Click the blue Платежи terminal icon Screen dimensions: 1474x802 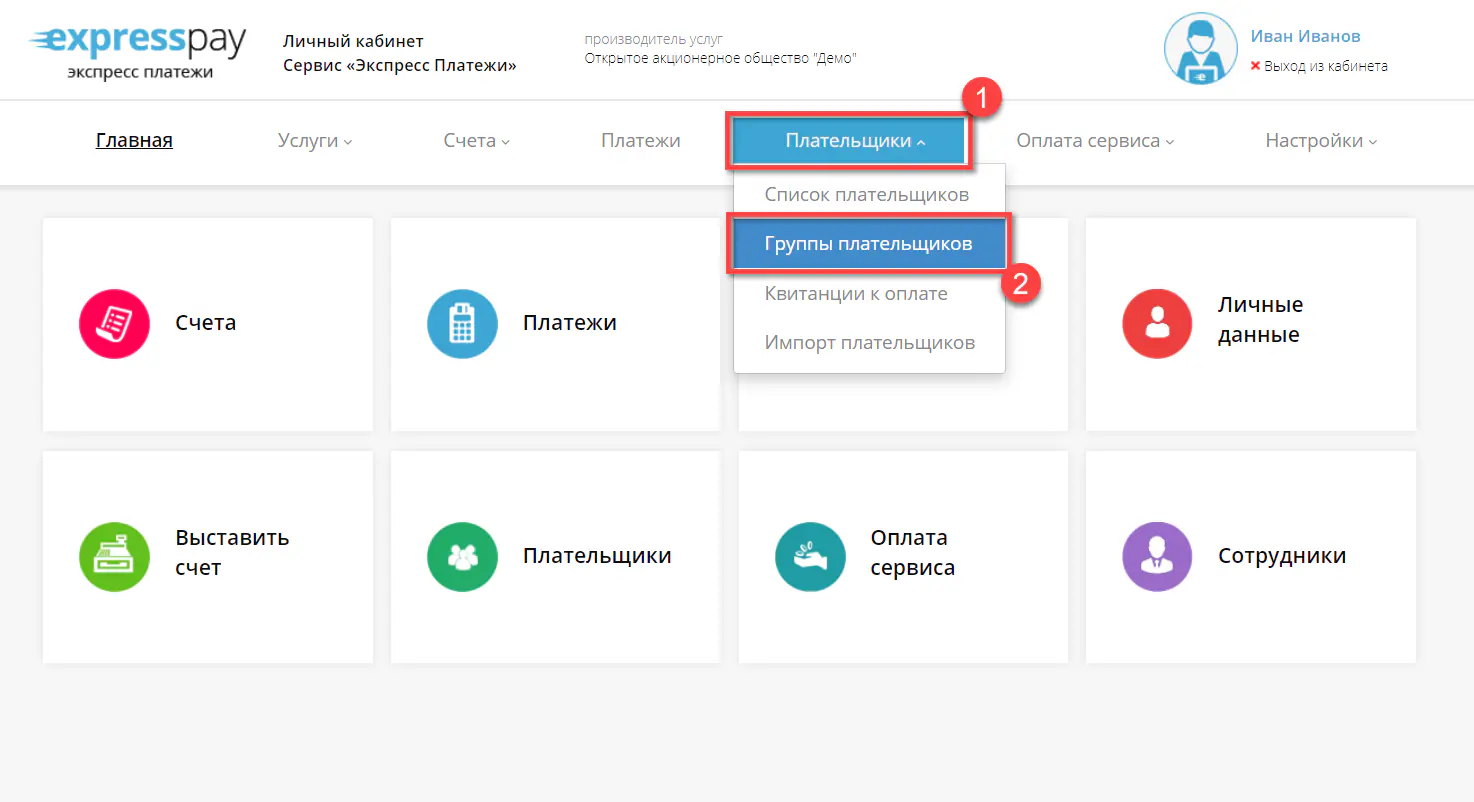click(x=462, y=323)
